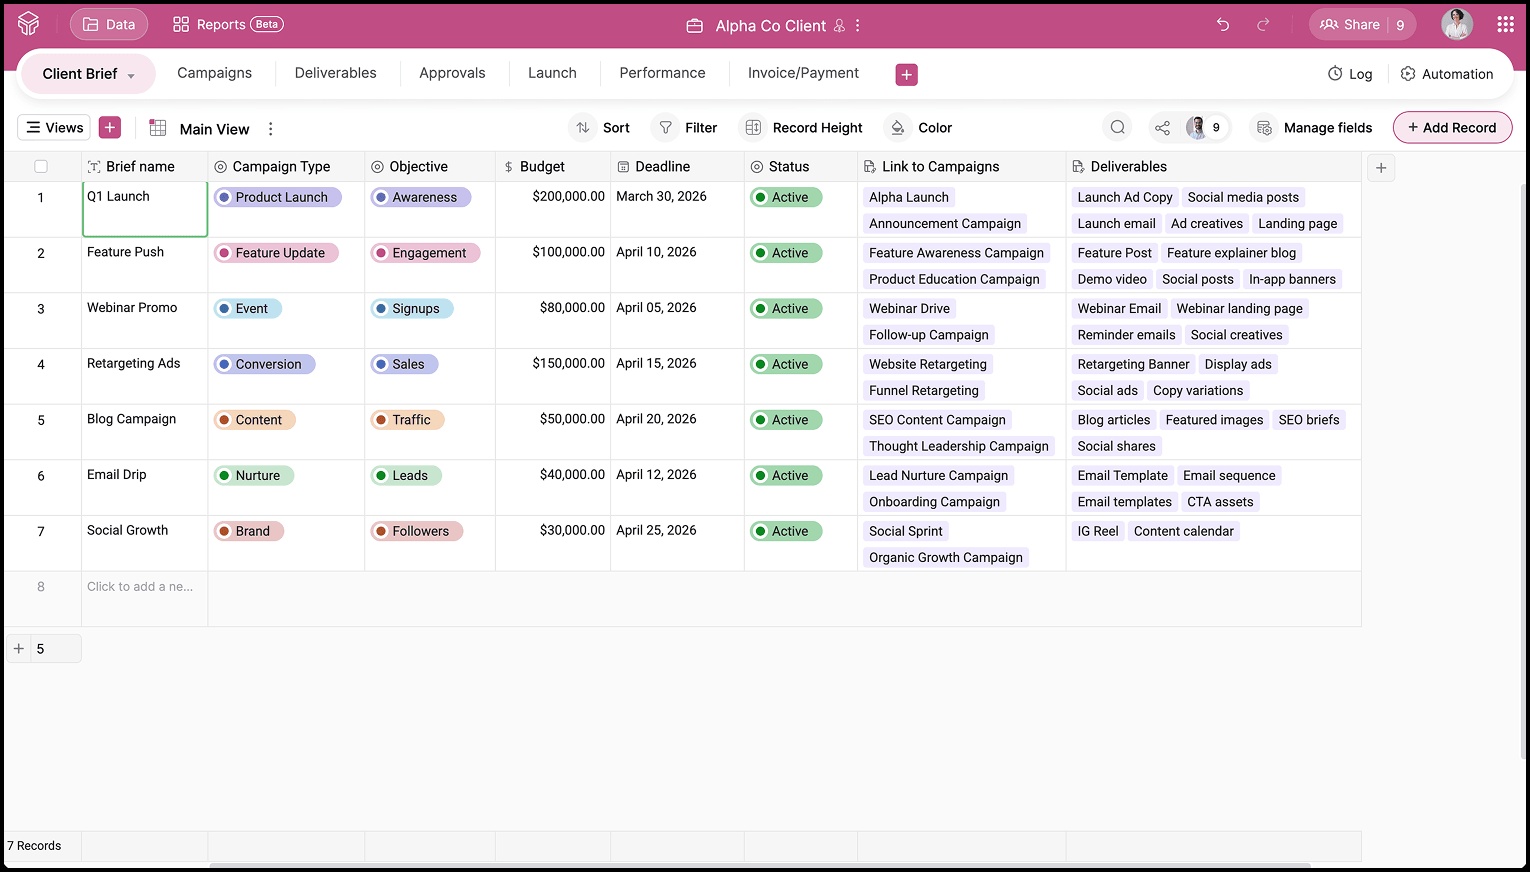Open the user profile avatar
Viewport: 1530px width, 872px height.
click(x=1457, y=24)
